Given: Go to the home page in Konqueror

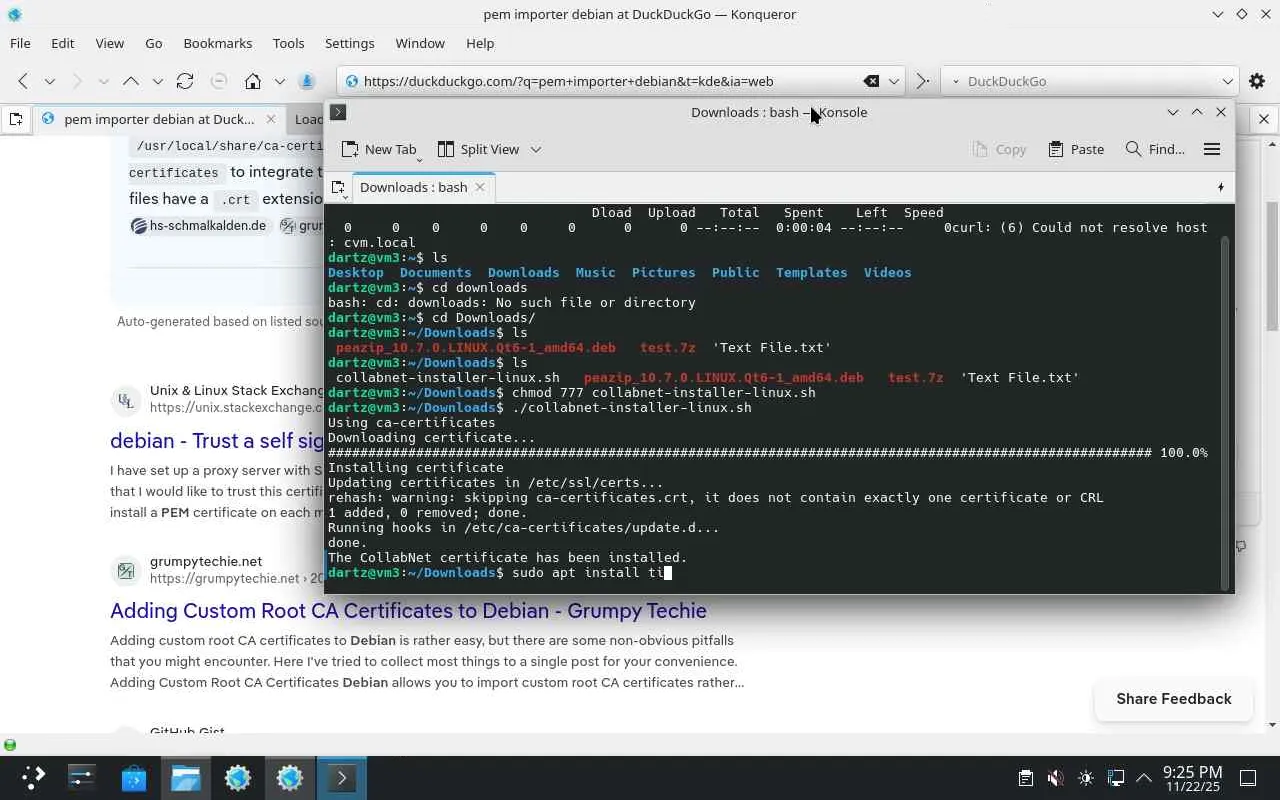Looking at the screenshot, I should coord(253,81).
